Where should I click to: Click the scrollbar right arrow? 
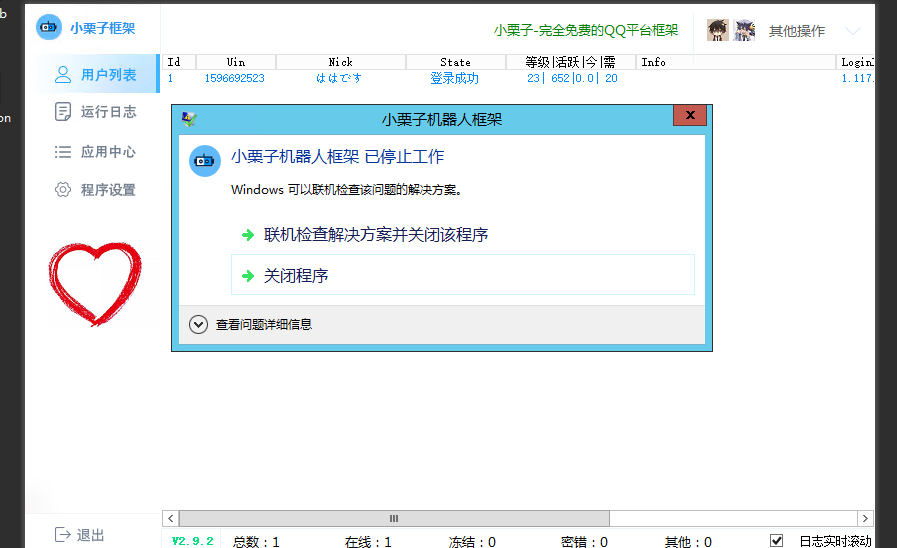click(866, 519)
